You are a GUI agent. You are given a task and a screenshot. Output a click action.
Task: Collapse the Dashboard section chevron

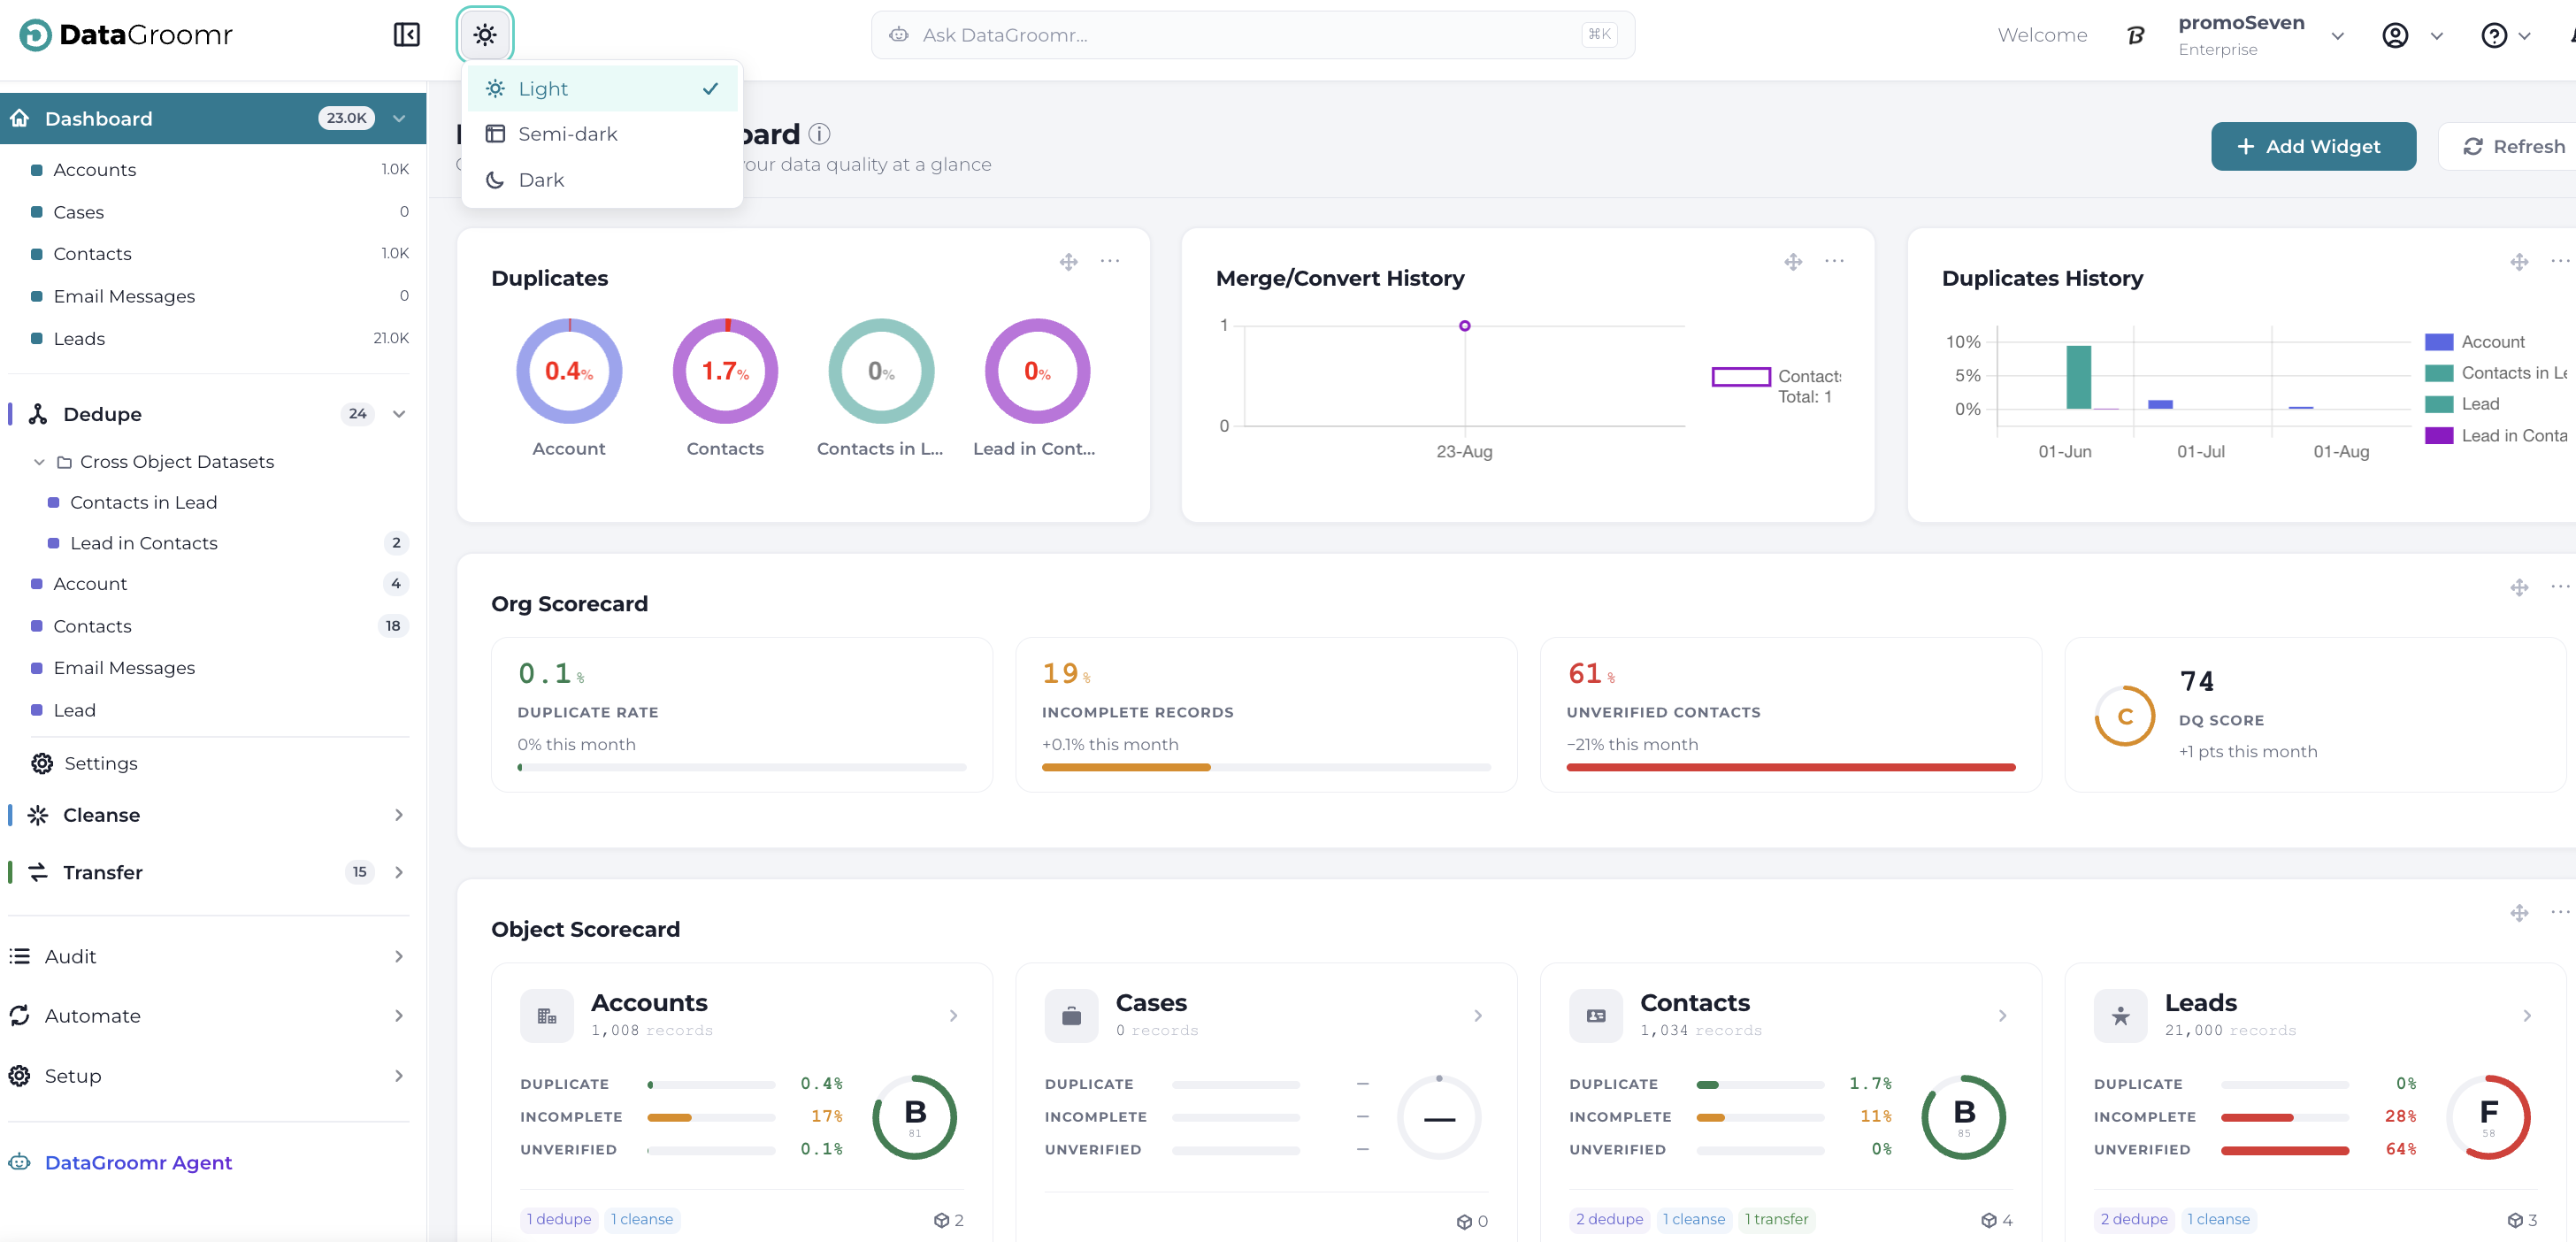pyautogui.click(x=399, y=118)
